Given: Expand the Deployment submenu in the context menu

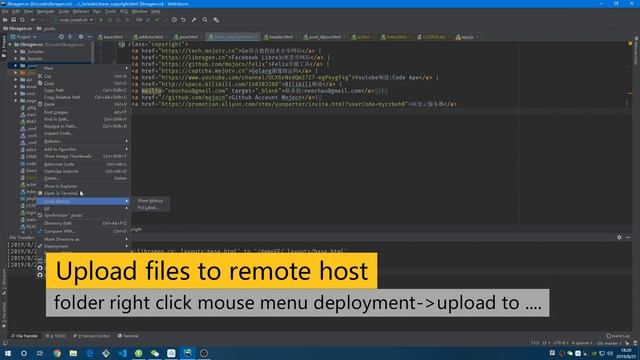Looking at the screenshot, I should pos(83,246).
